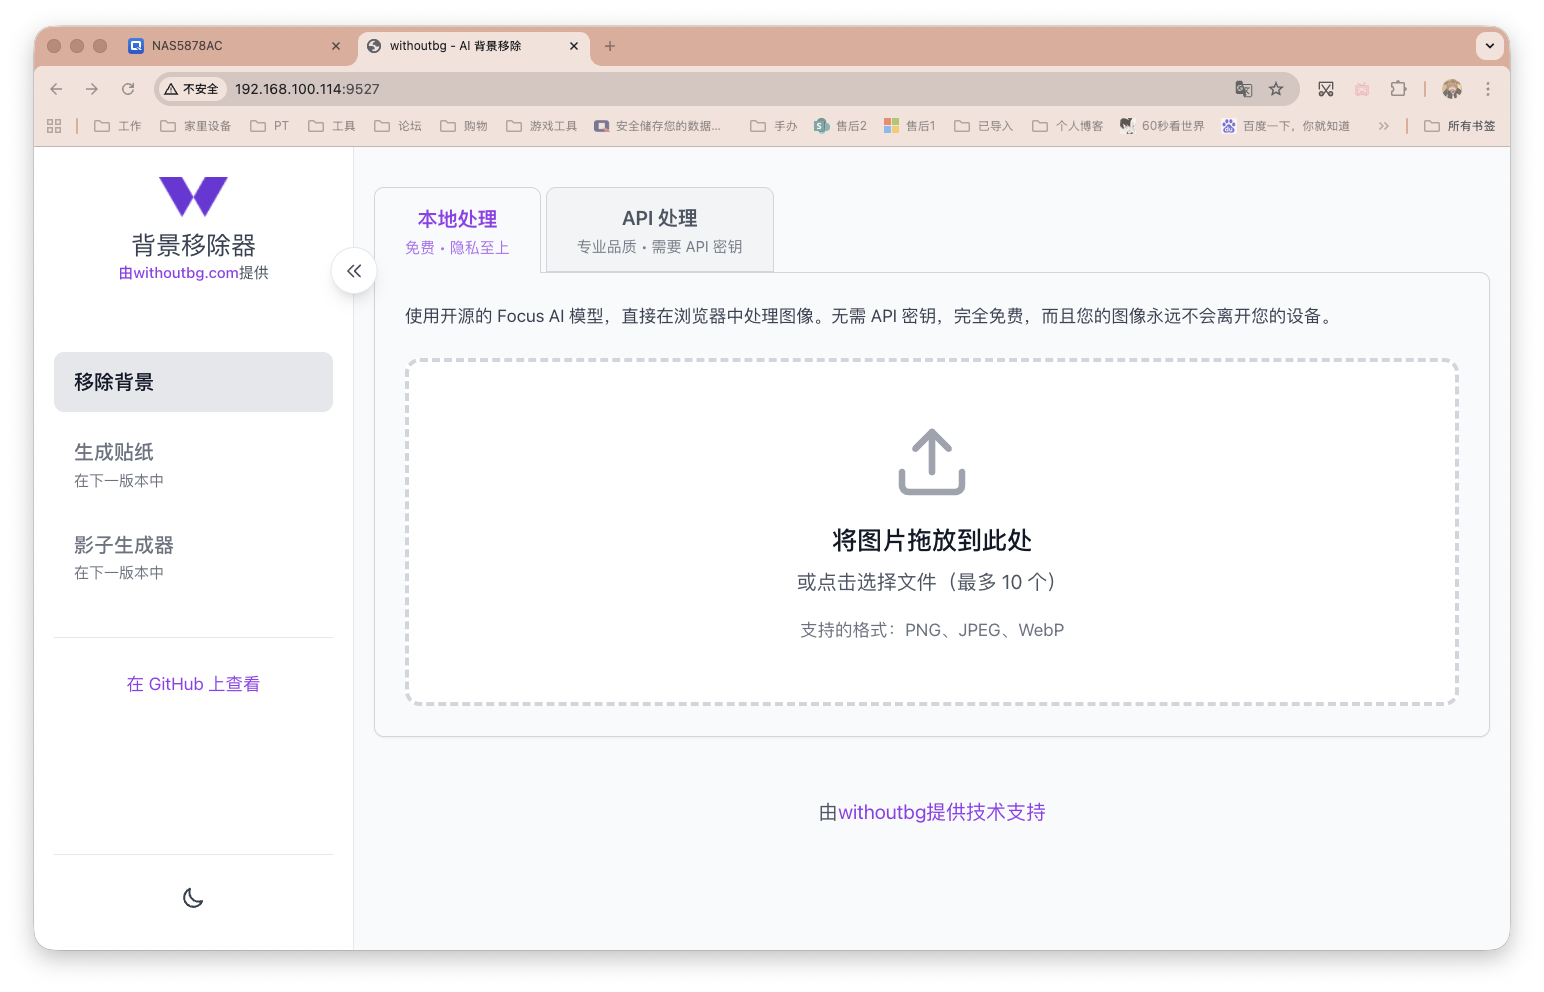Click the withoutbg logo at the top

coord(192,197)
